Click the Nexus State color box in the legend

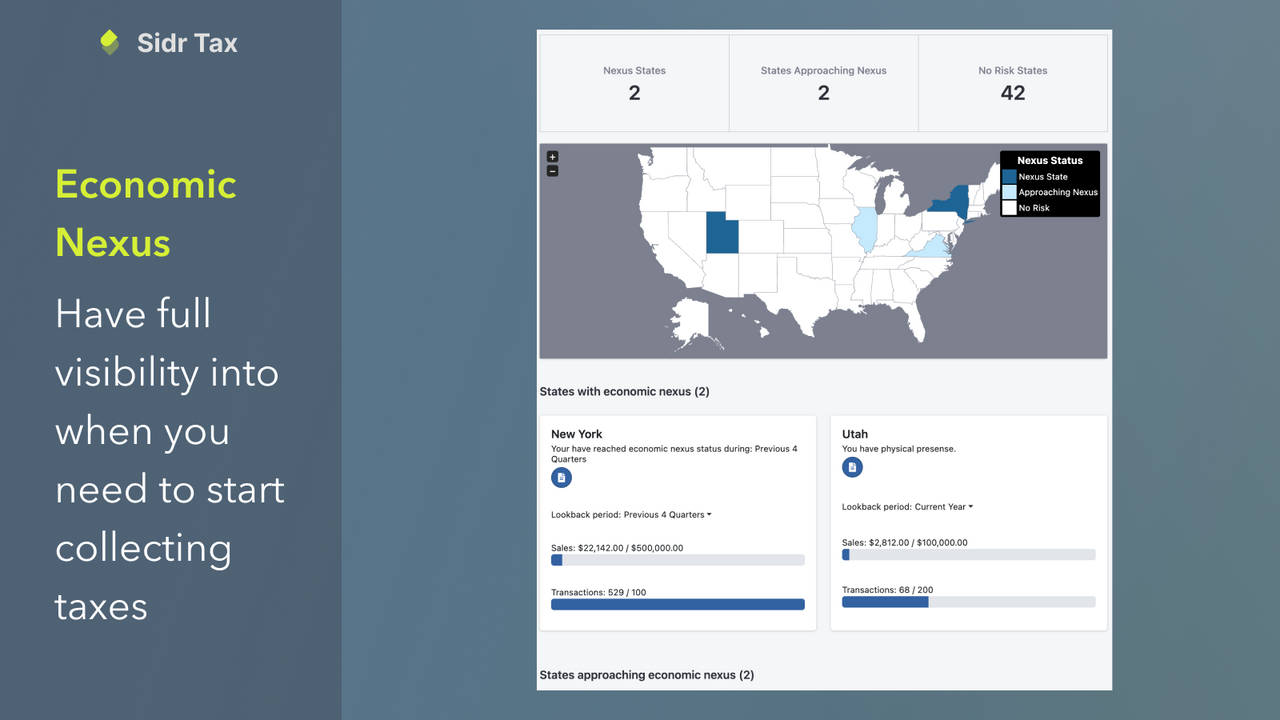tap(1008, 177)
